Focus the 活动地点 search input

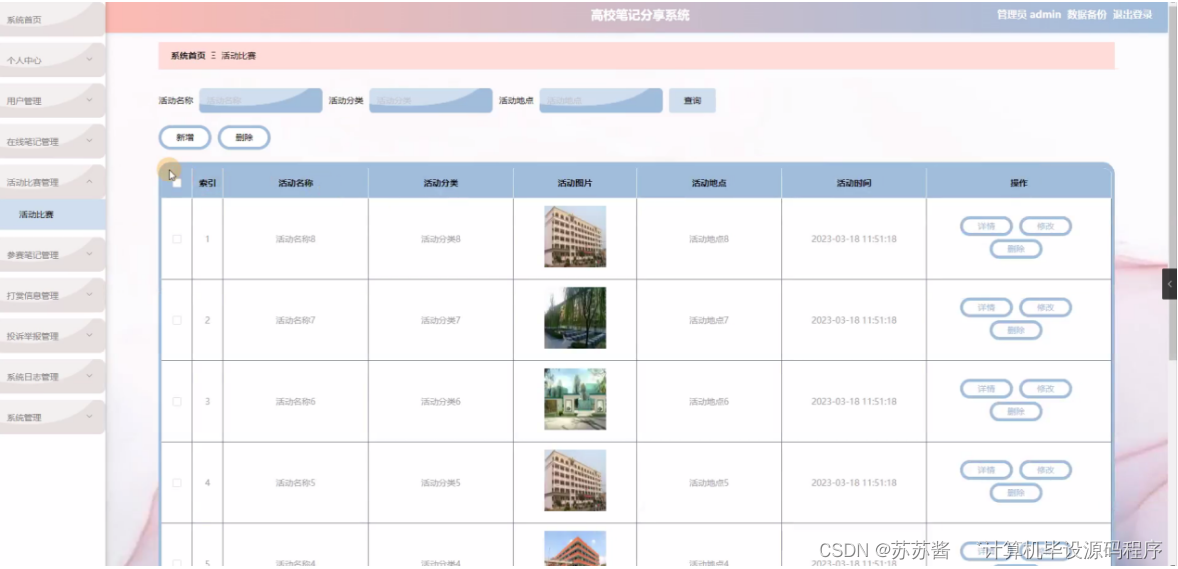tap(601, 101)
